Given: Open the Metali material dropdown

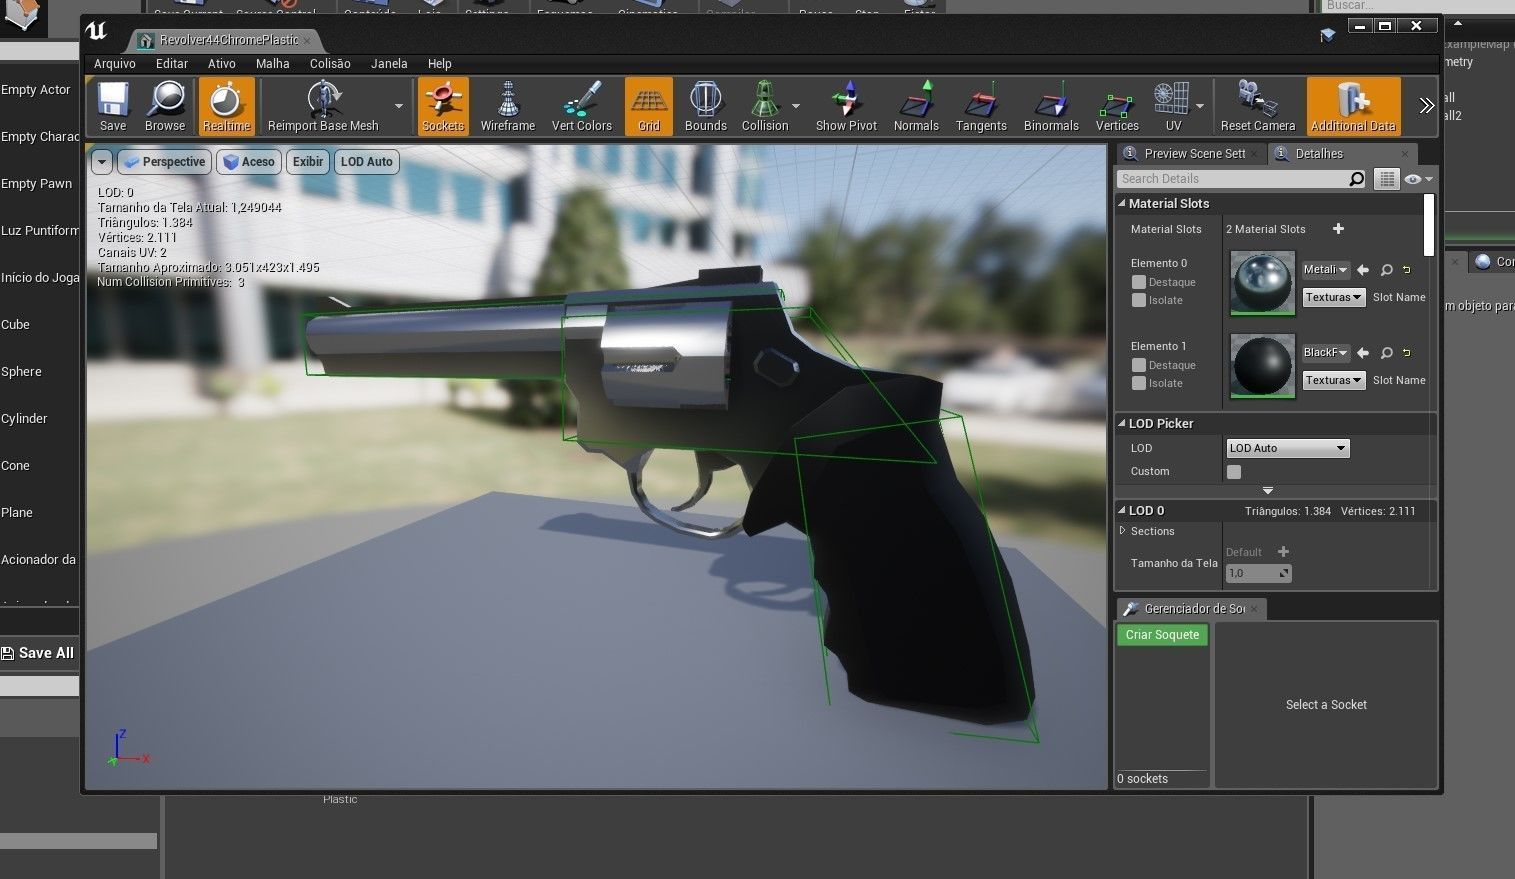Looking at the screenshot, I should click(1326, 269).
